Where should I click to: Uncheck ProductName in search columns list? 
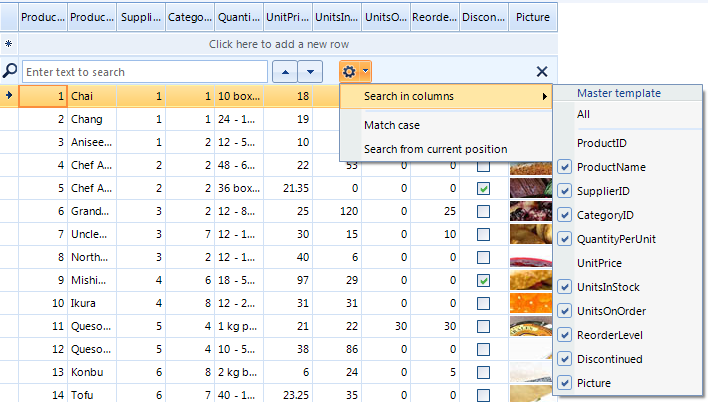[x=565, y=167]
